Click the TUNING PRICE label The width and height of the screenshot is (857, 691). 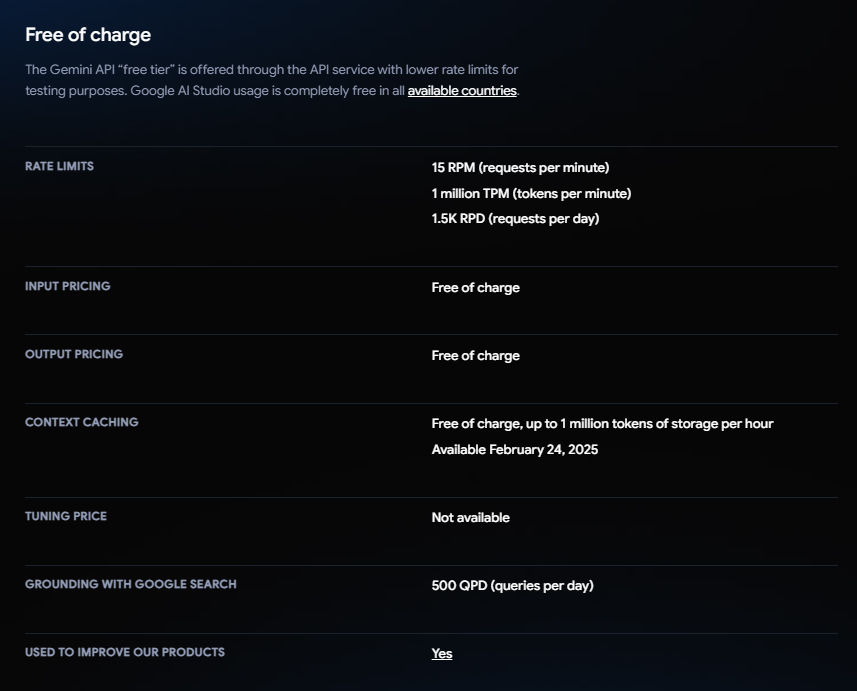[66, 516]
